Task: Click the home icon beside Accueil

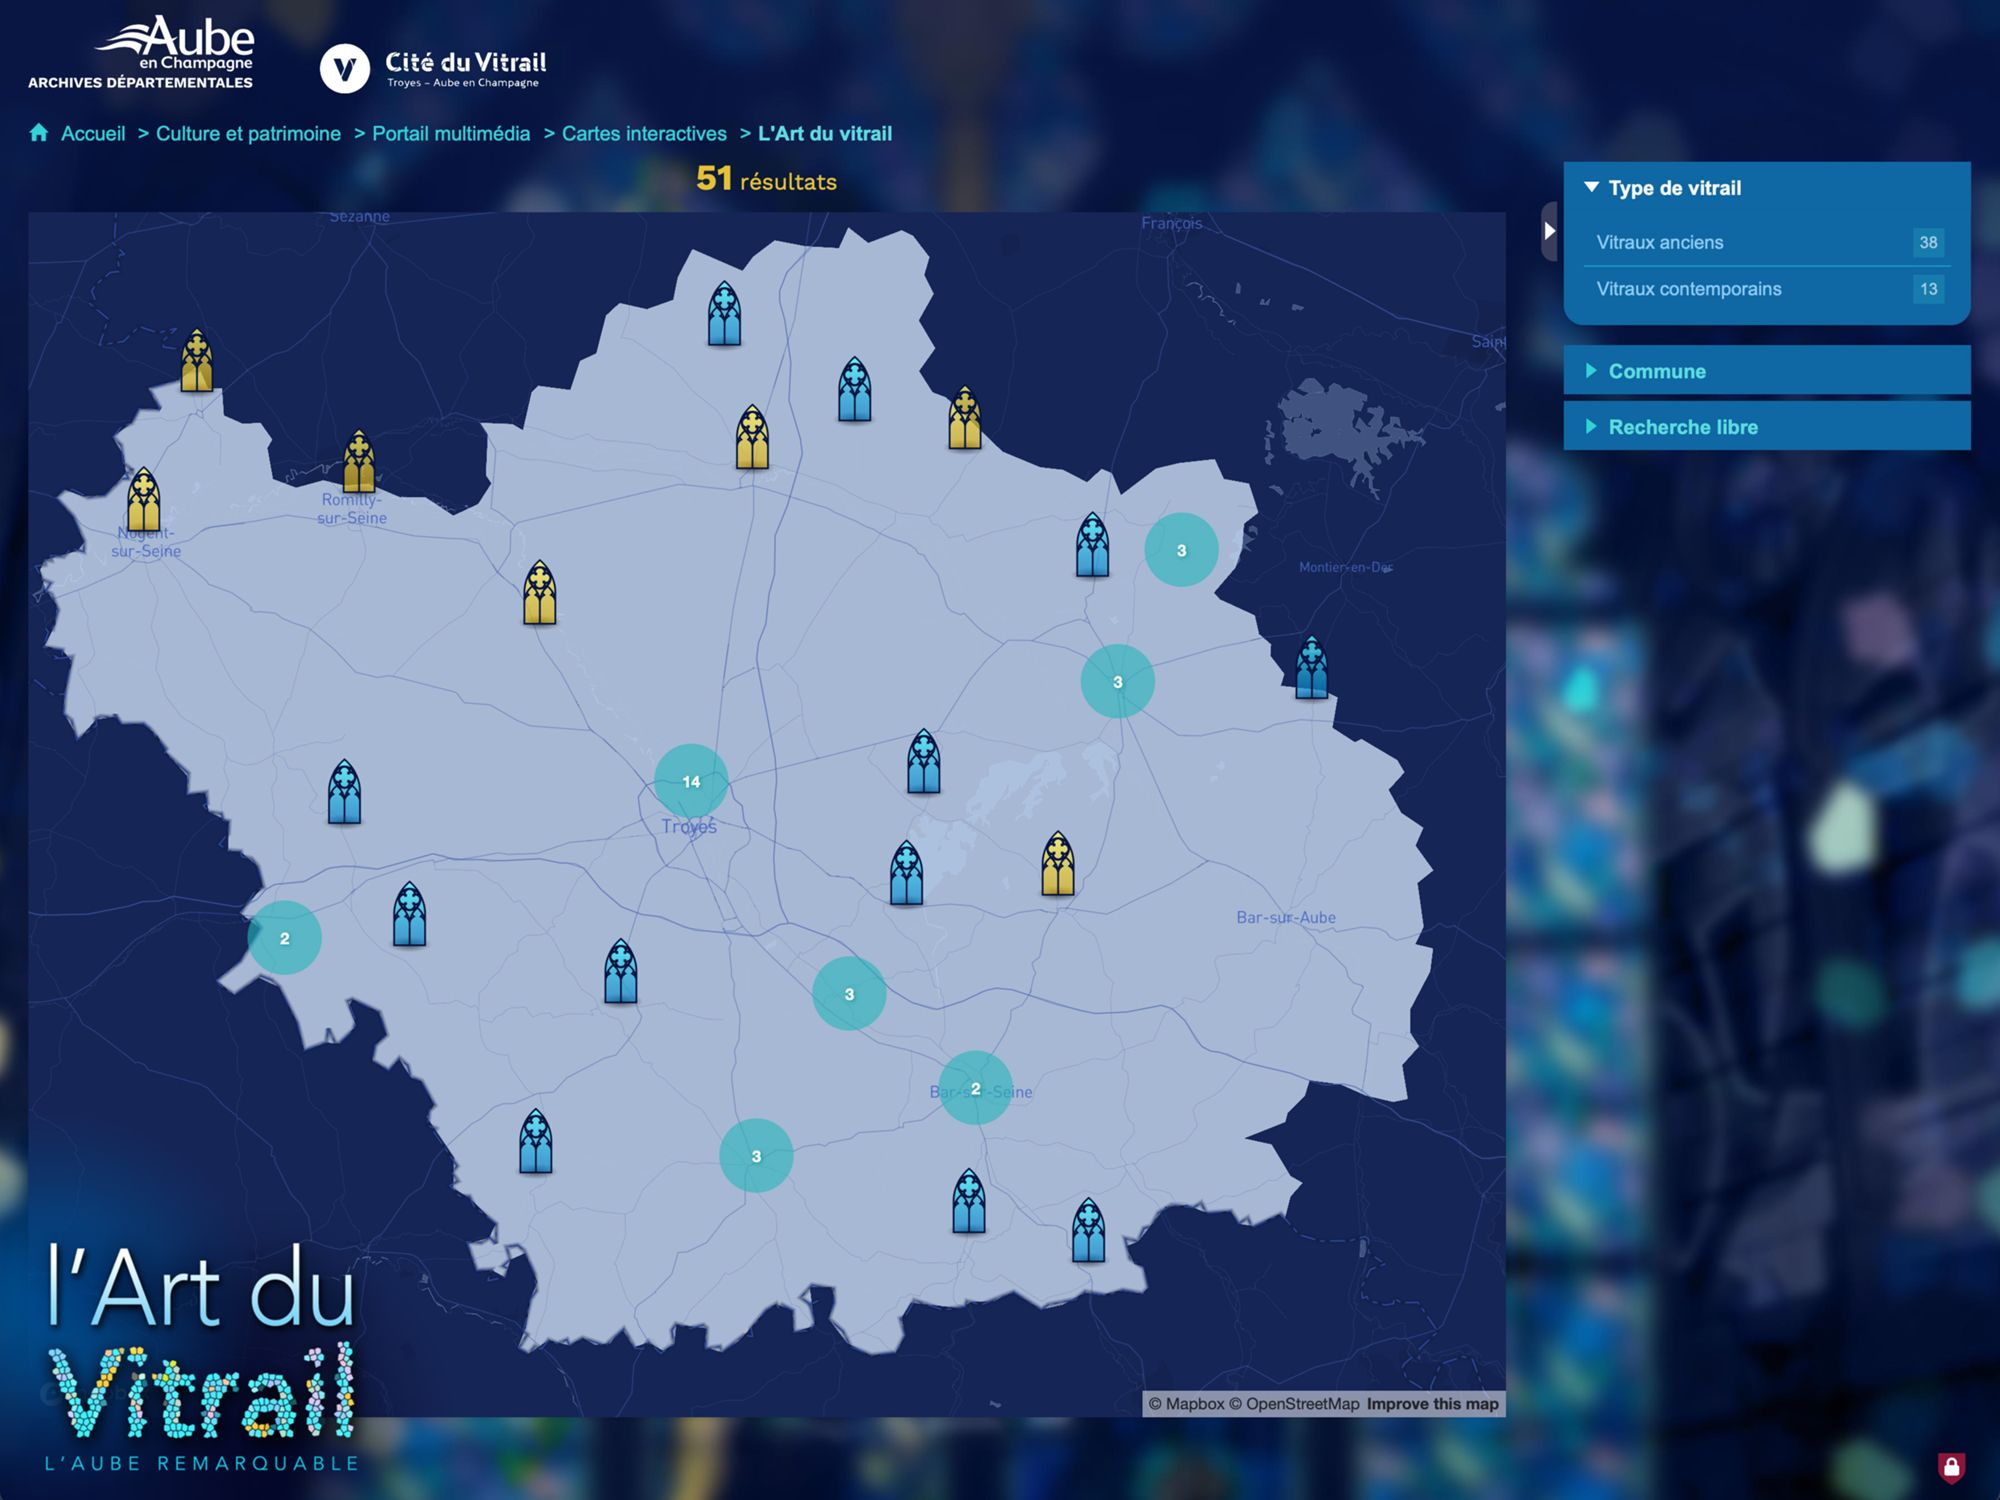Action: point(39,133)
